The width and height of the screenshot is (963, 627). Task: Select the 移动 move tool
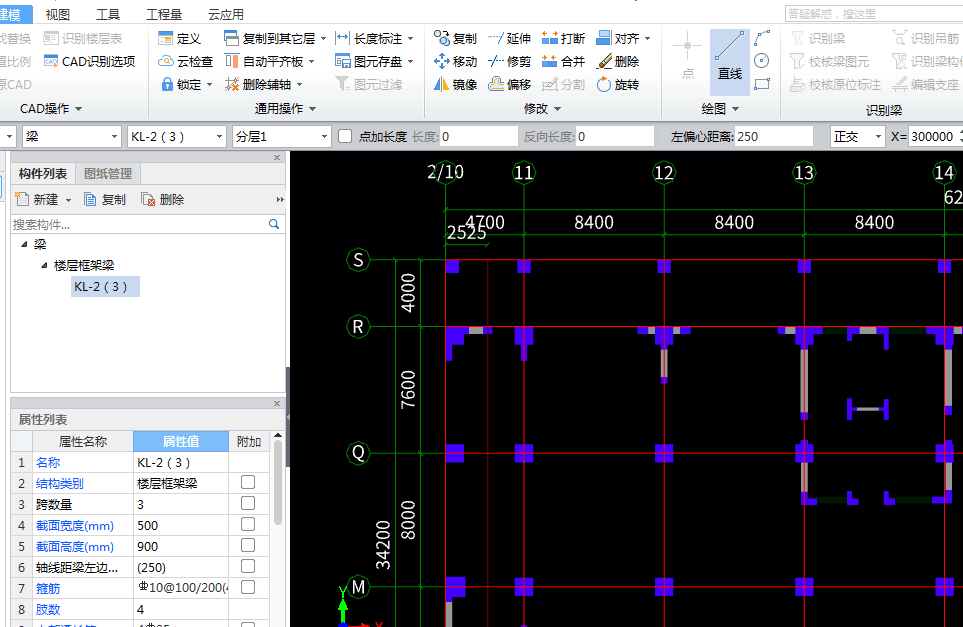[x=455, y=61]
